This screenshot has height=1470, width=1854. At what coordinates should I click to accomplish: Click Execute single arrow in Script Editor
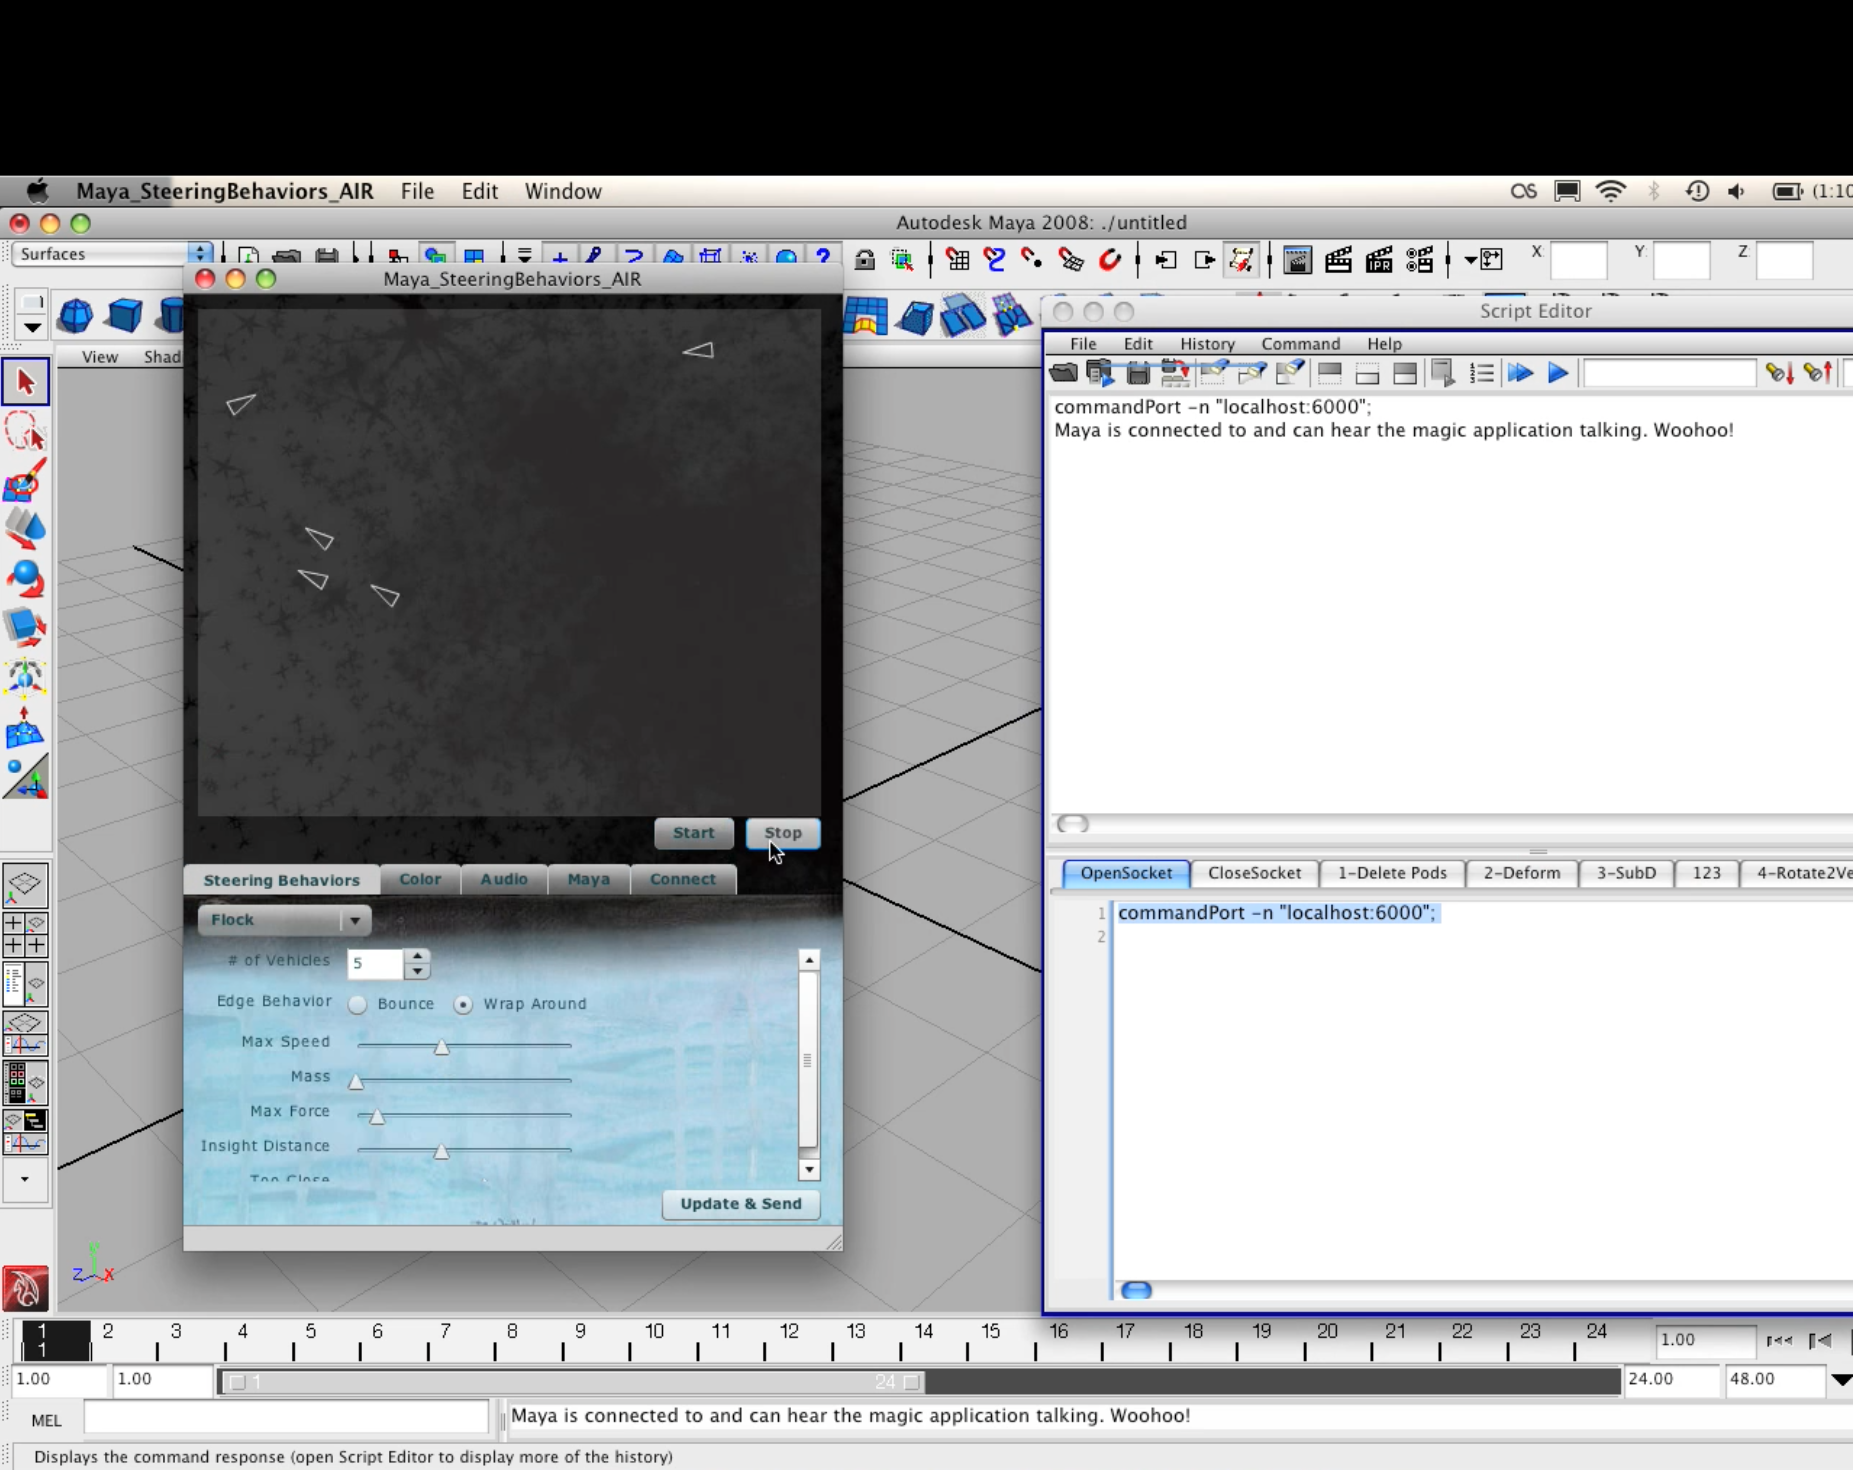click(x=1557, y=373)
